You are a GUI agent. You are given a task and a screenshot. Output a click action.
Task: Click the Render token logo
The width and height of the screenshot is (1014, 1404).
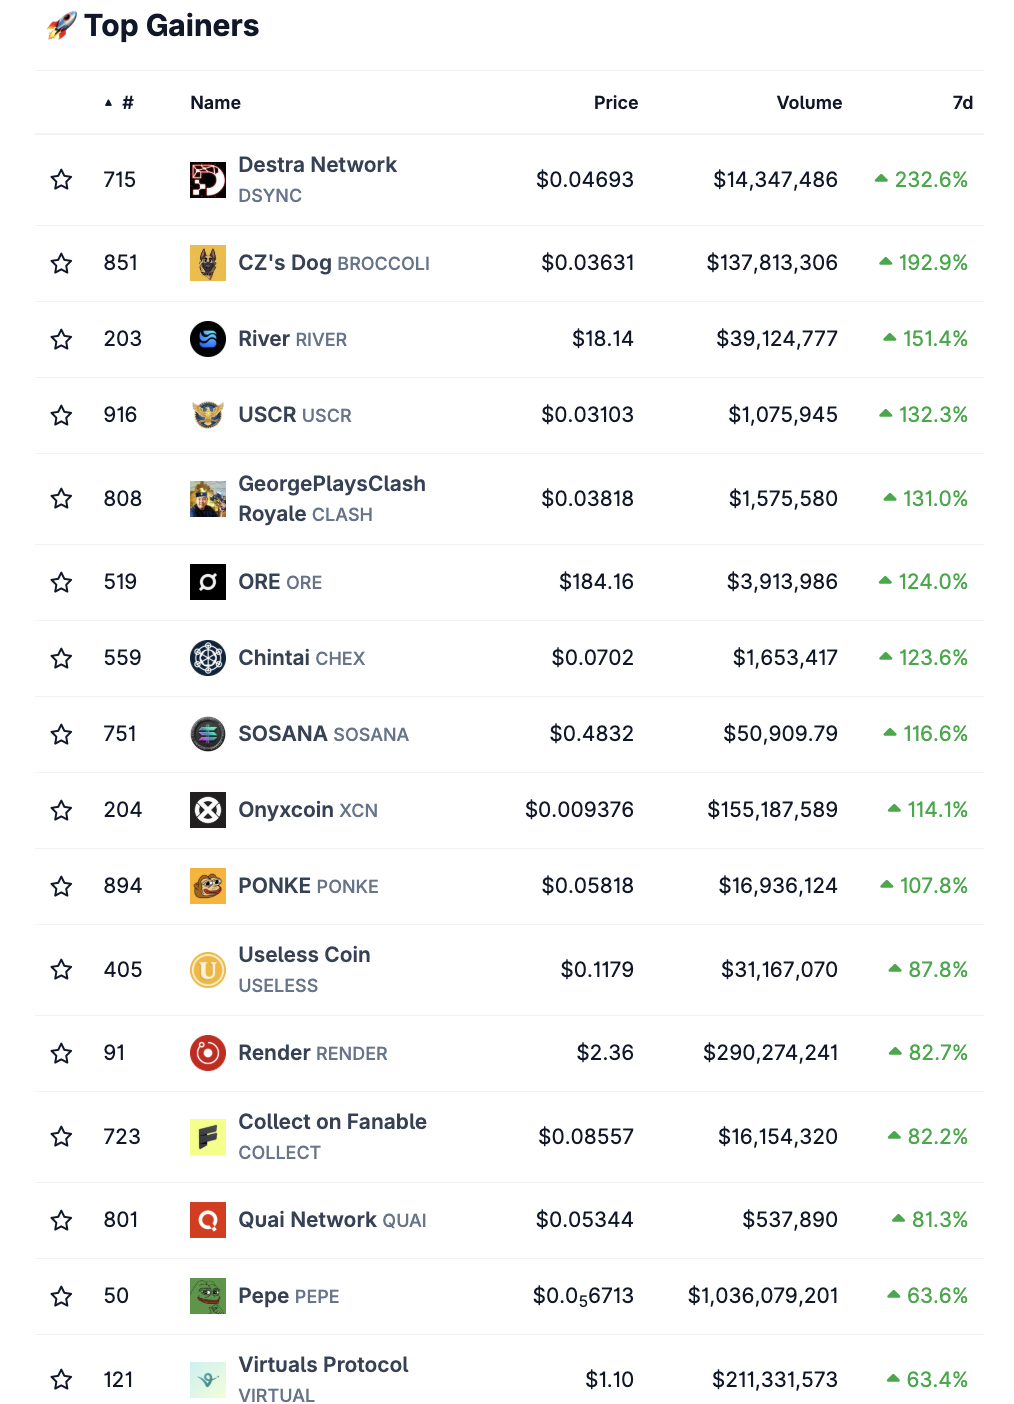click(207, 1052)
